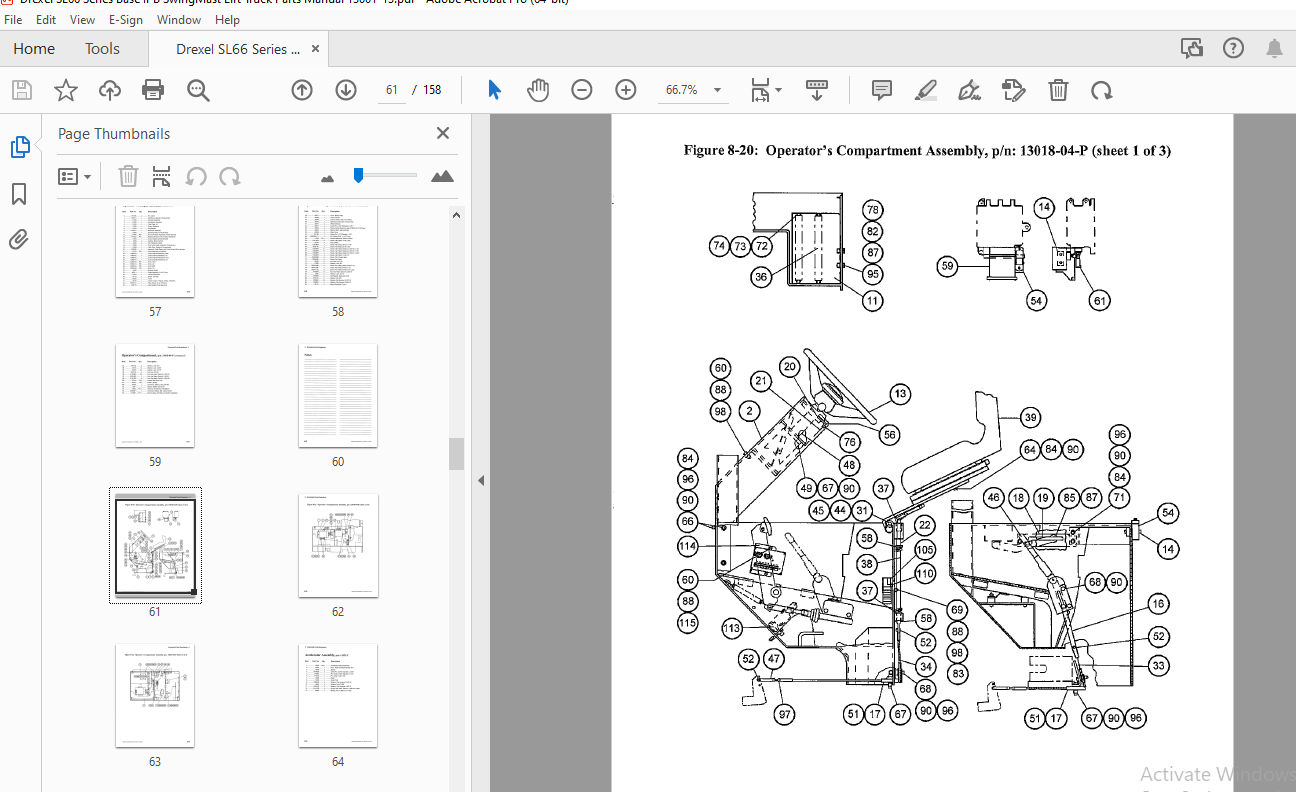This screenshot has height=792, width=1296.
Task: Click the thumbnail panel scrollbar thumb
Action: tap(456, 454)
